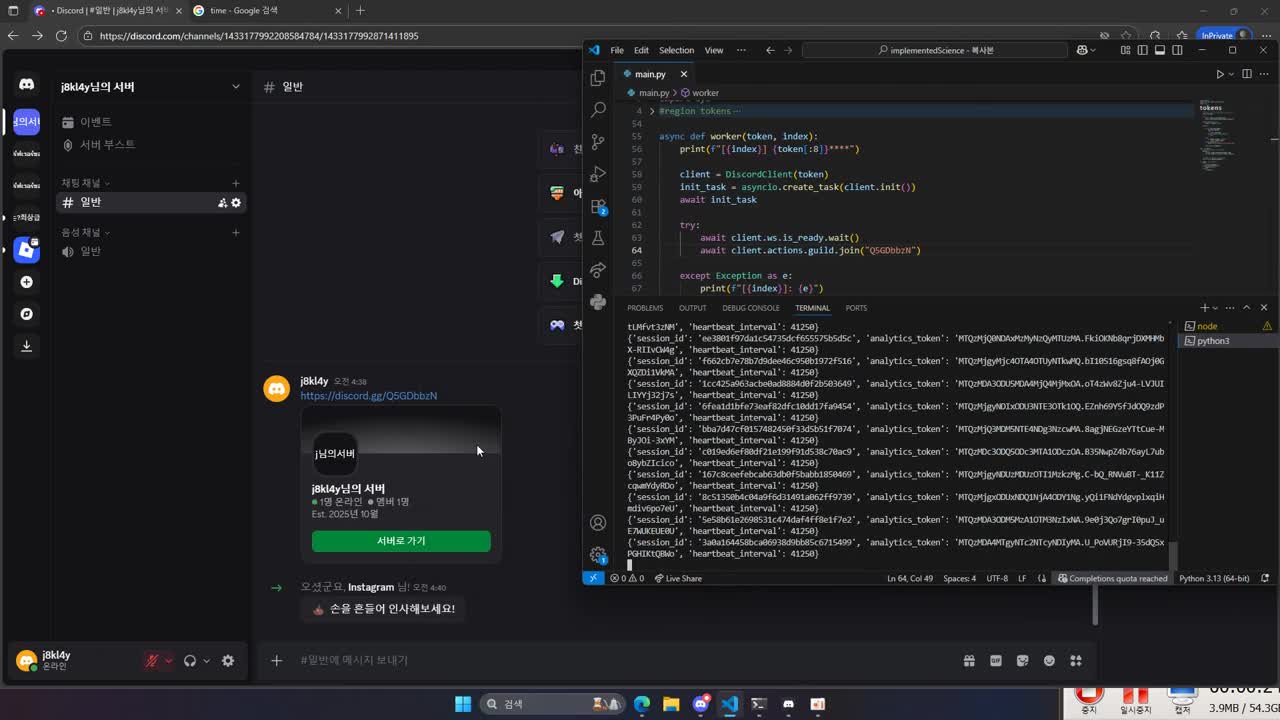
Task: Select the Roblox server icon in sidebar
Action: click(x=27, y=250)
